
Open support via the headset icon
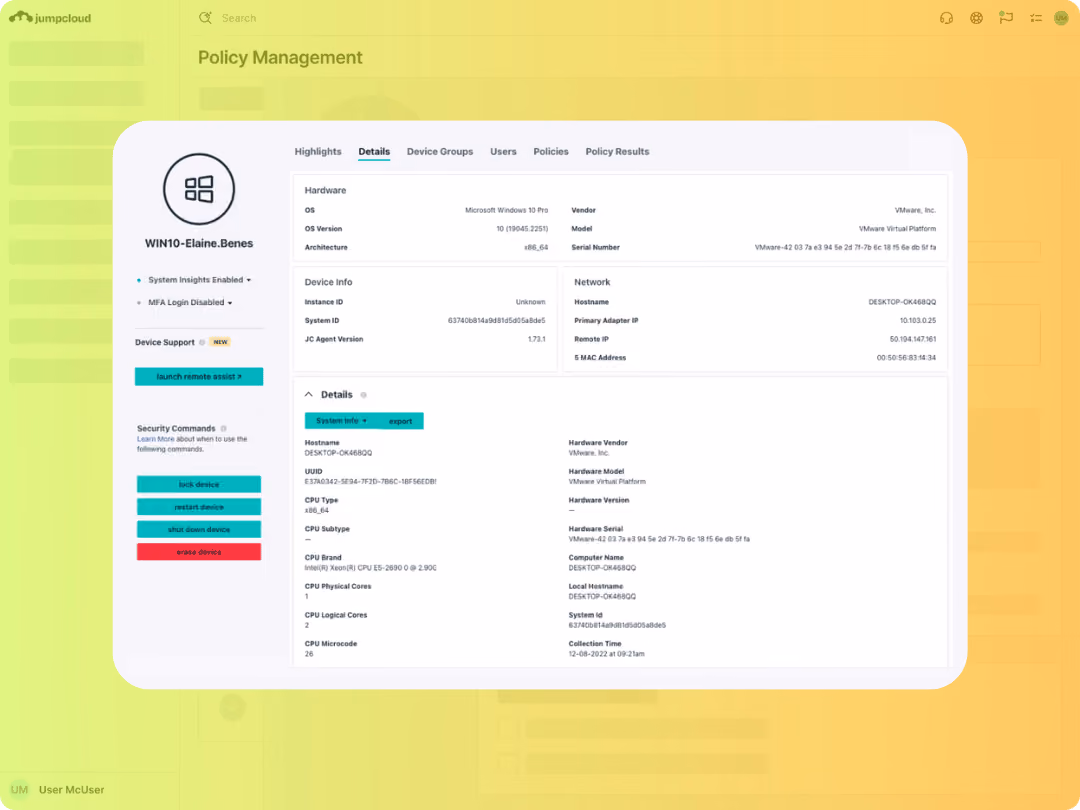point(946,18)
